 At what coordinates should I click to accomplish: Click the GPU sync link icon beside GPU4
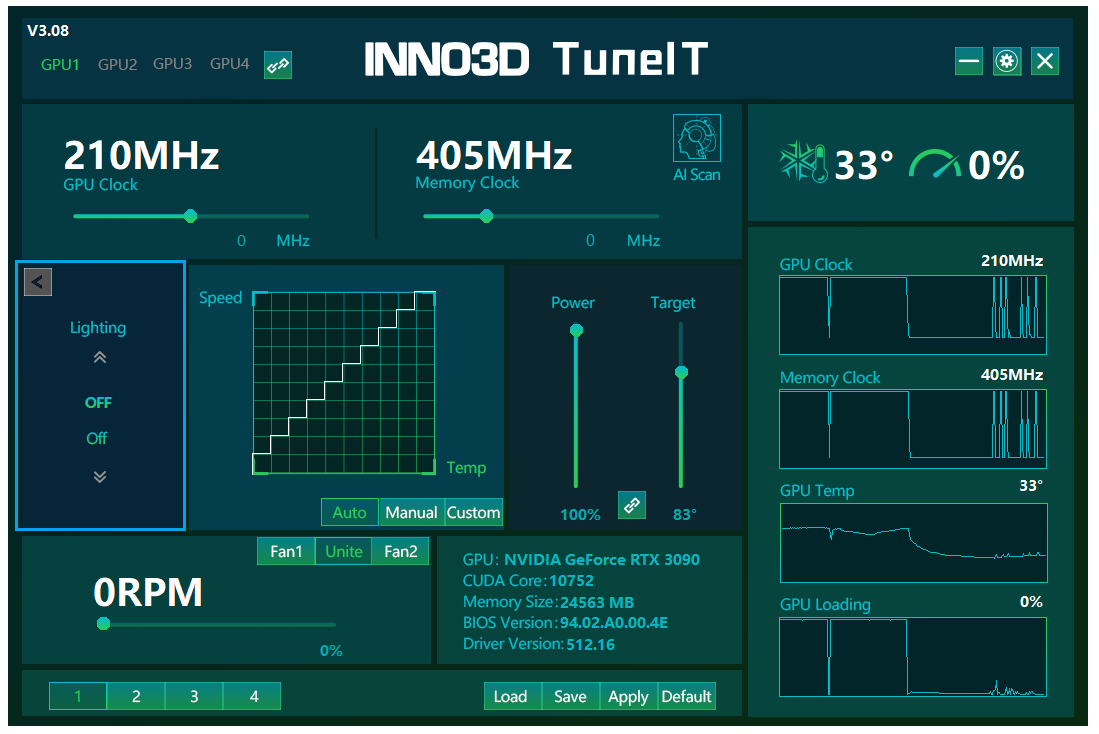pos(278,65)
